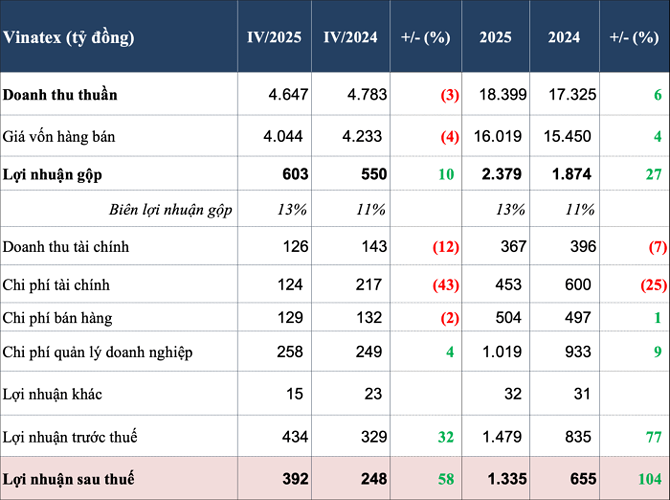Click the green "6" change in Doanh thu thuần
This screenshot has height=500, width=670.
[658, 94]
